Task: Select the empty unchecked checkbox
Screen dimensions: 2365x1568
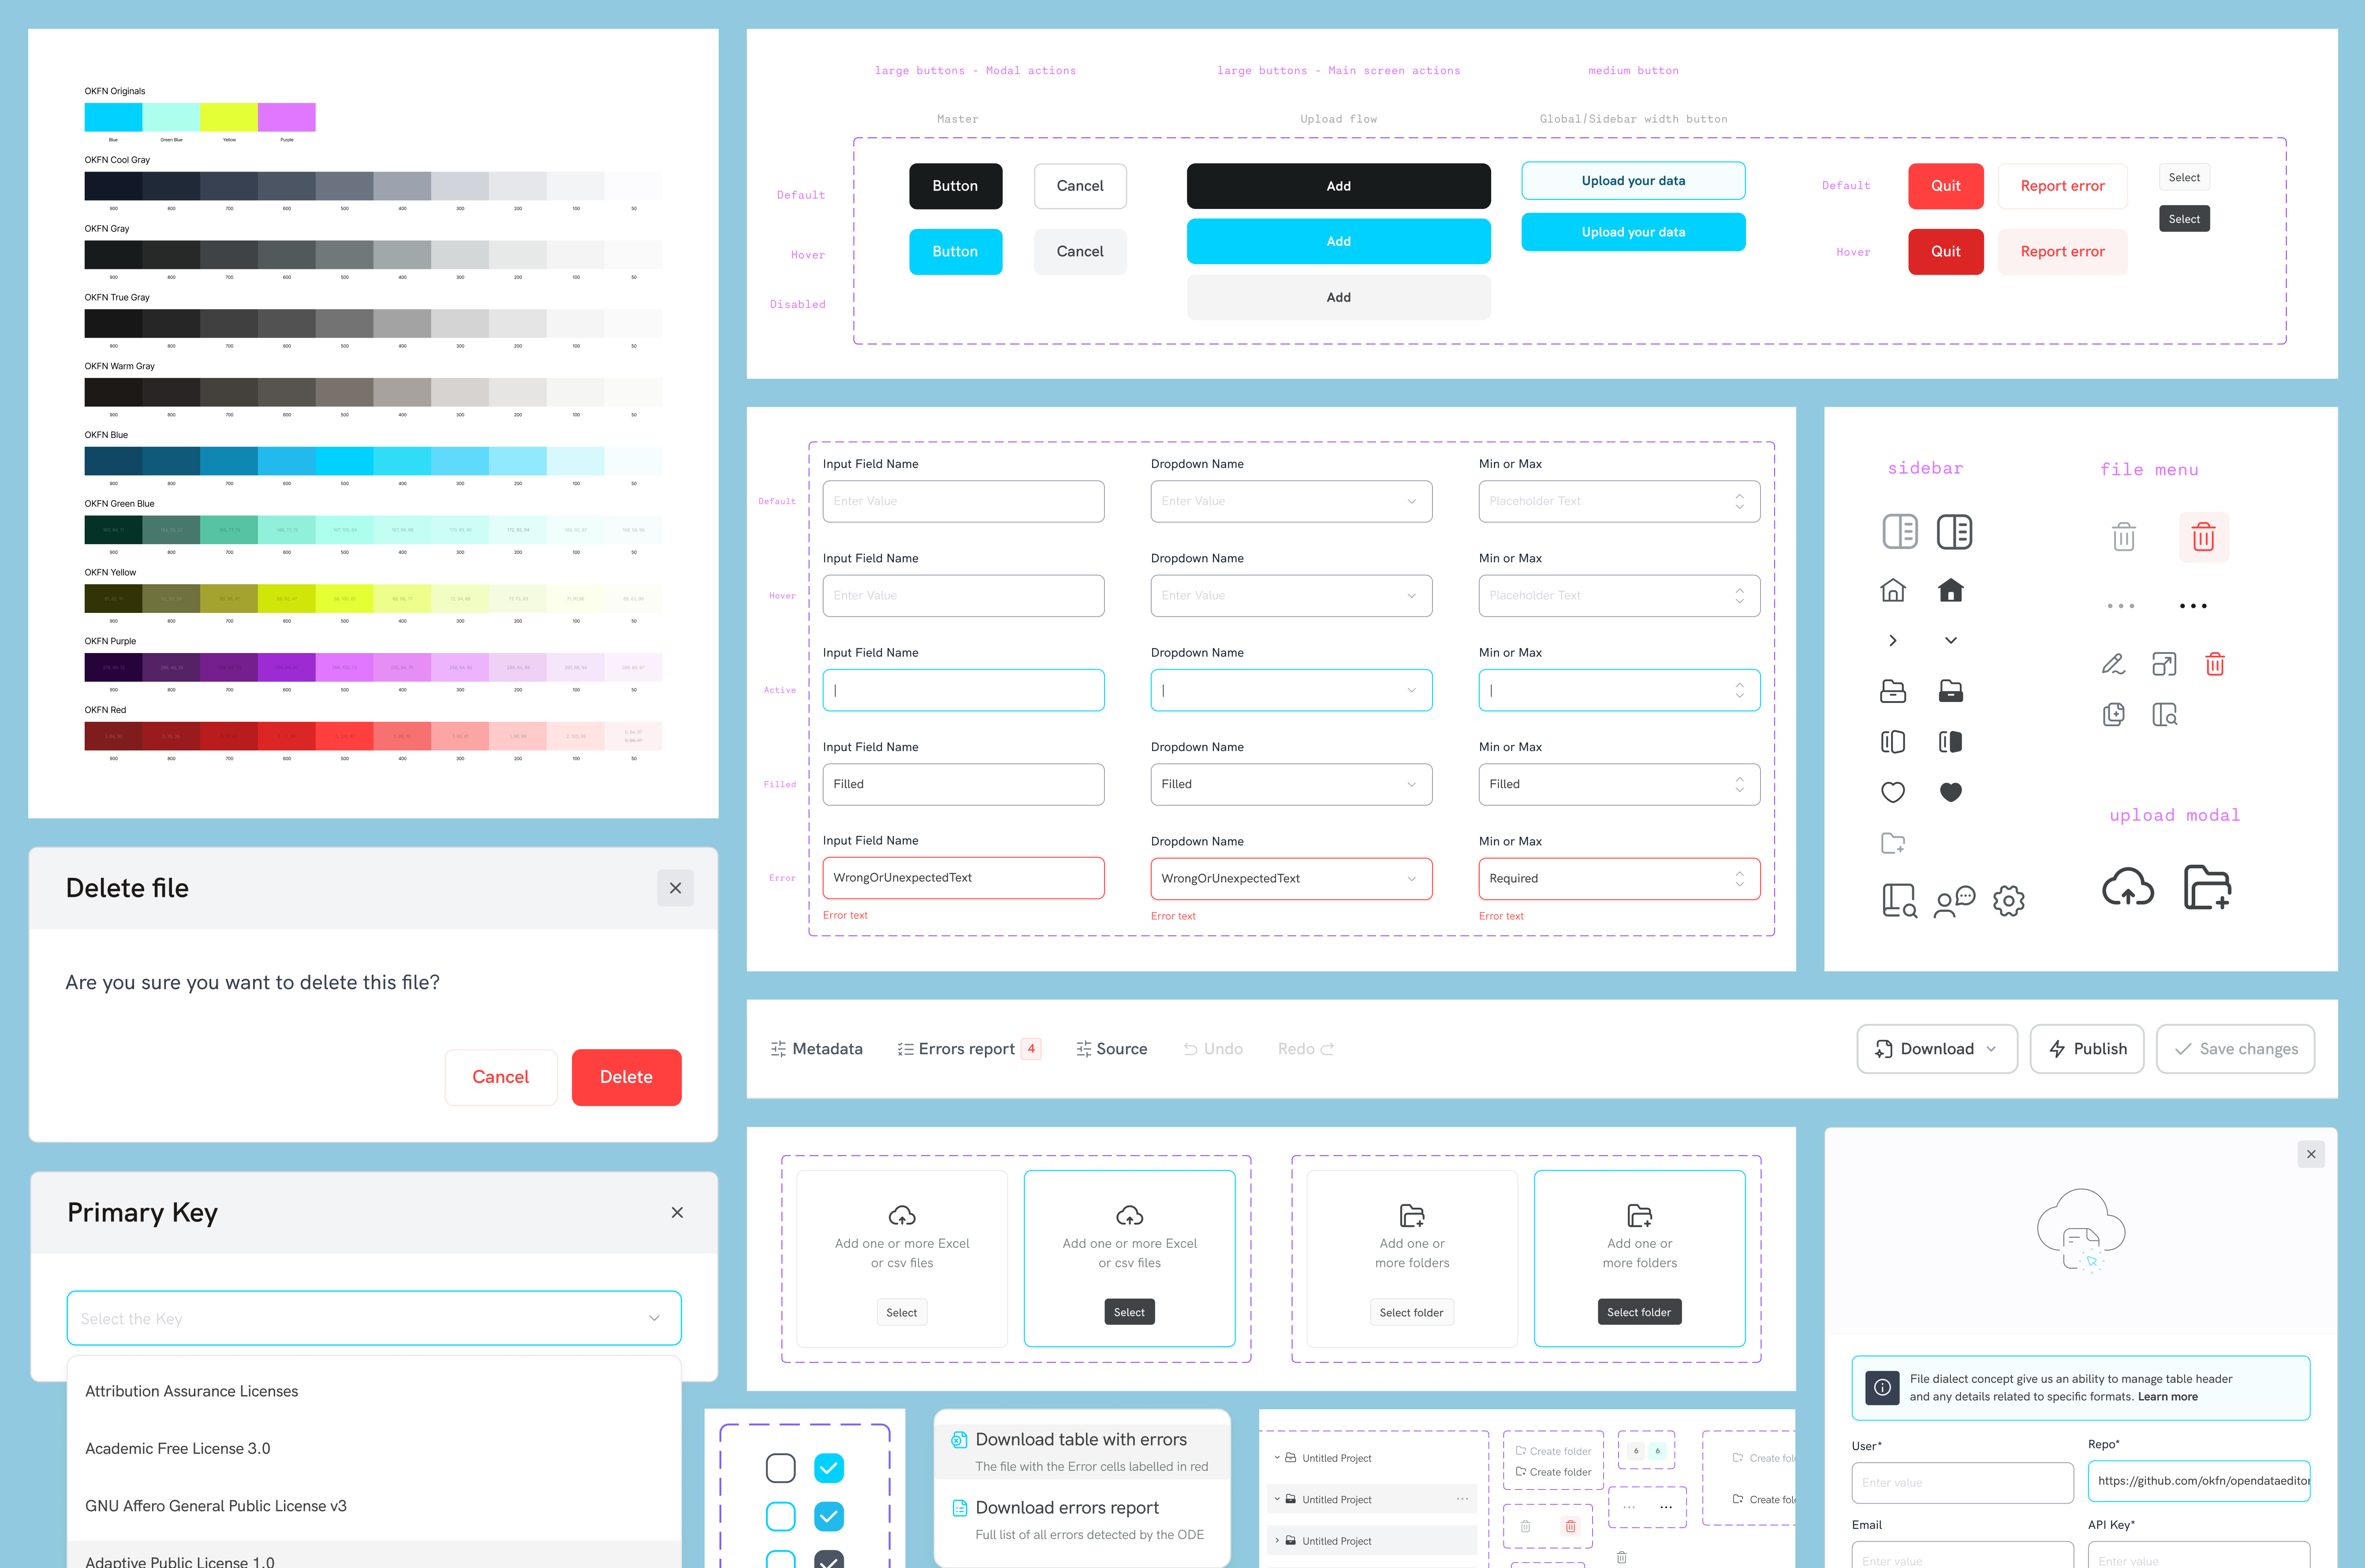Action: [781, 1468]
